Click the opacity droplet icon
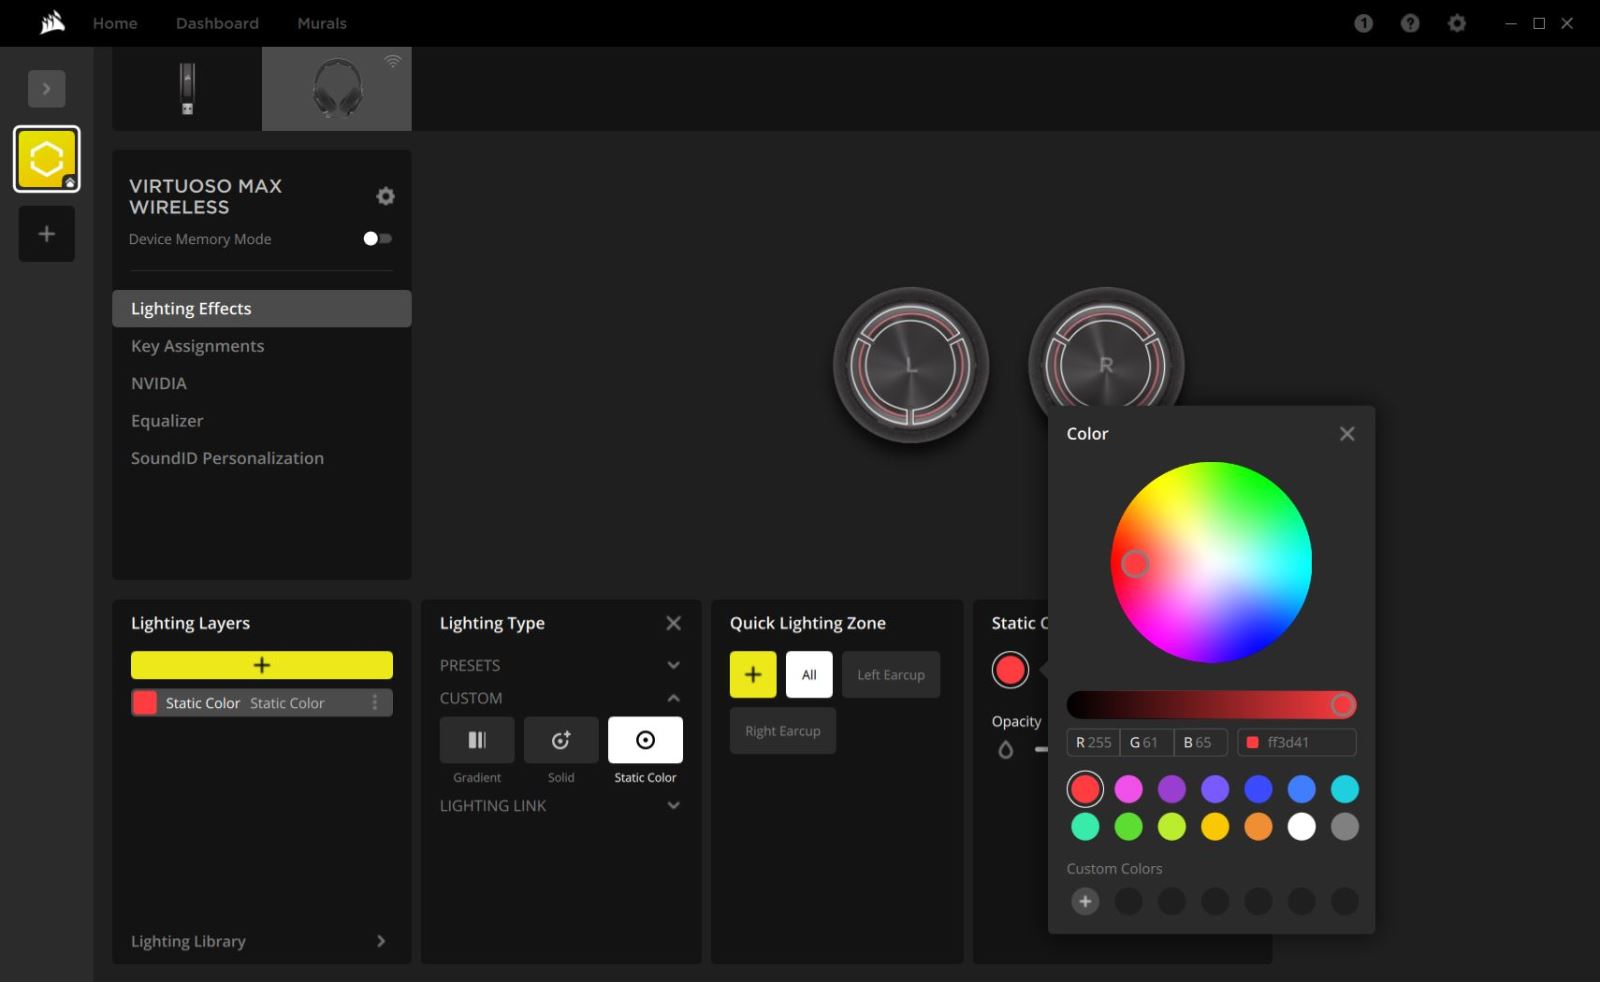Image resolution: width=1600 pixels, height=982 pixels. click(1006, 749)
